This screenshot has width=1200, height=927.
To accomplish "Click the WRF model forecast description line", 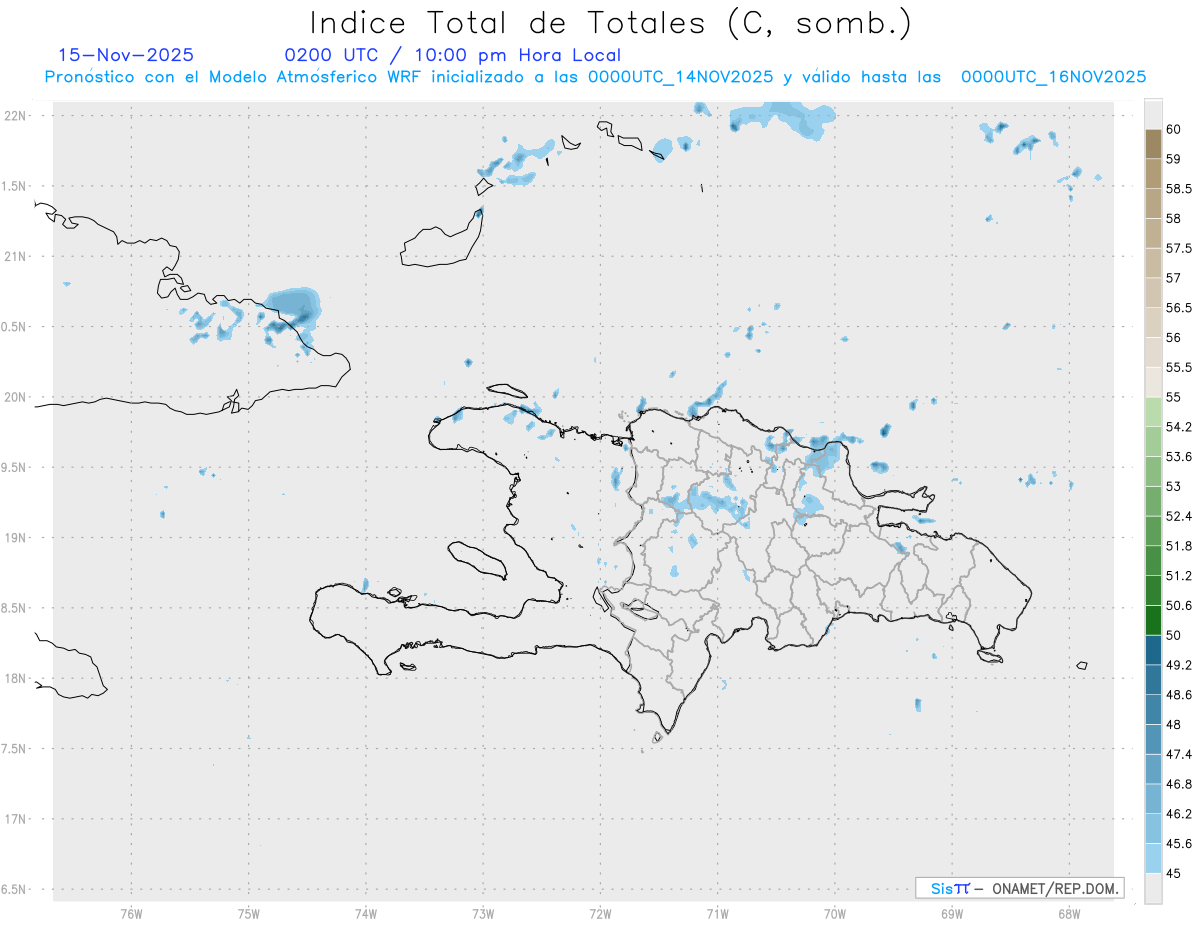I will pyautogui.click(x=595, y=77).
